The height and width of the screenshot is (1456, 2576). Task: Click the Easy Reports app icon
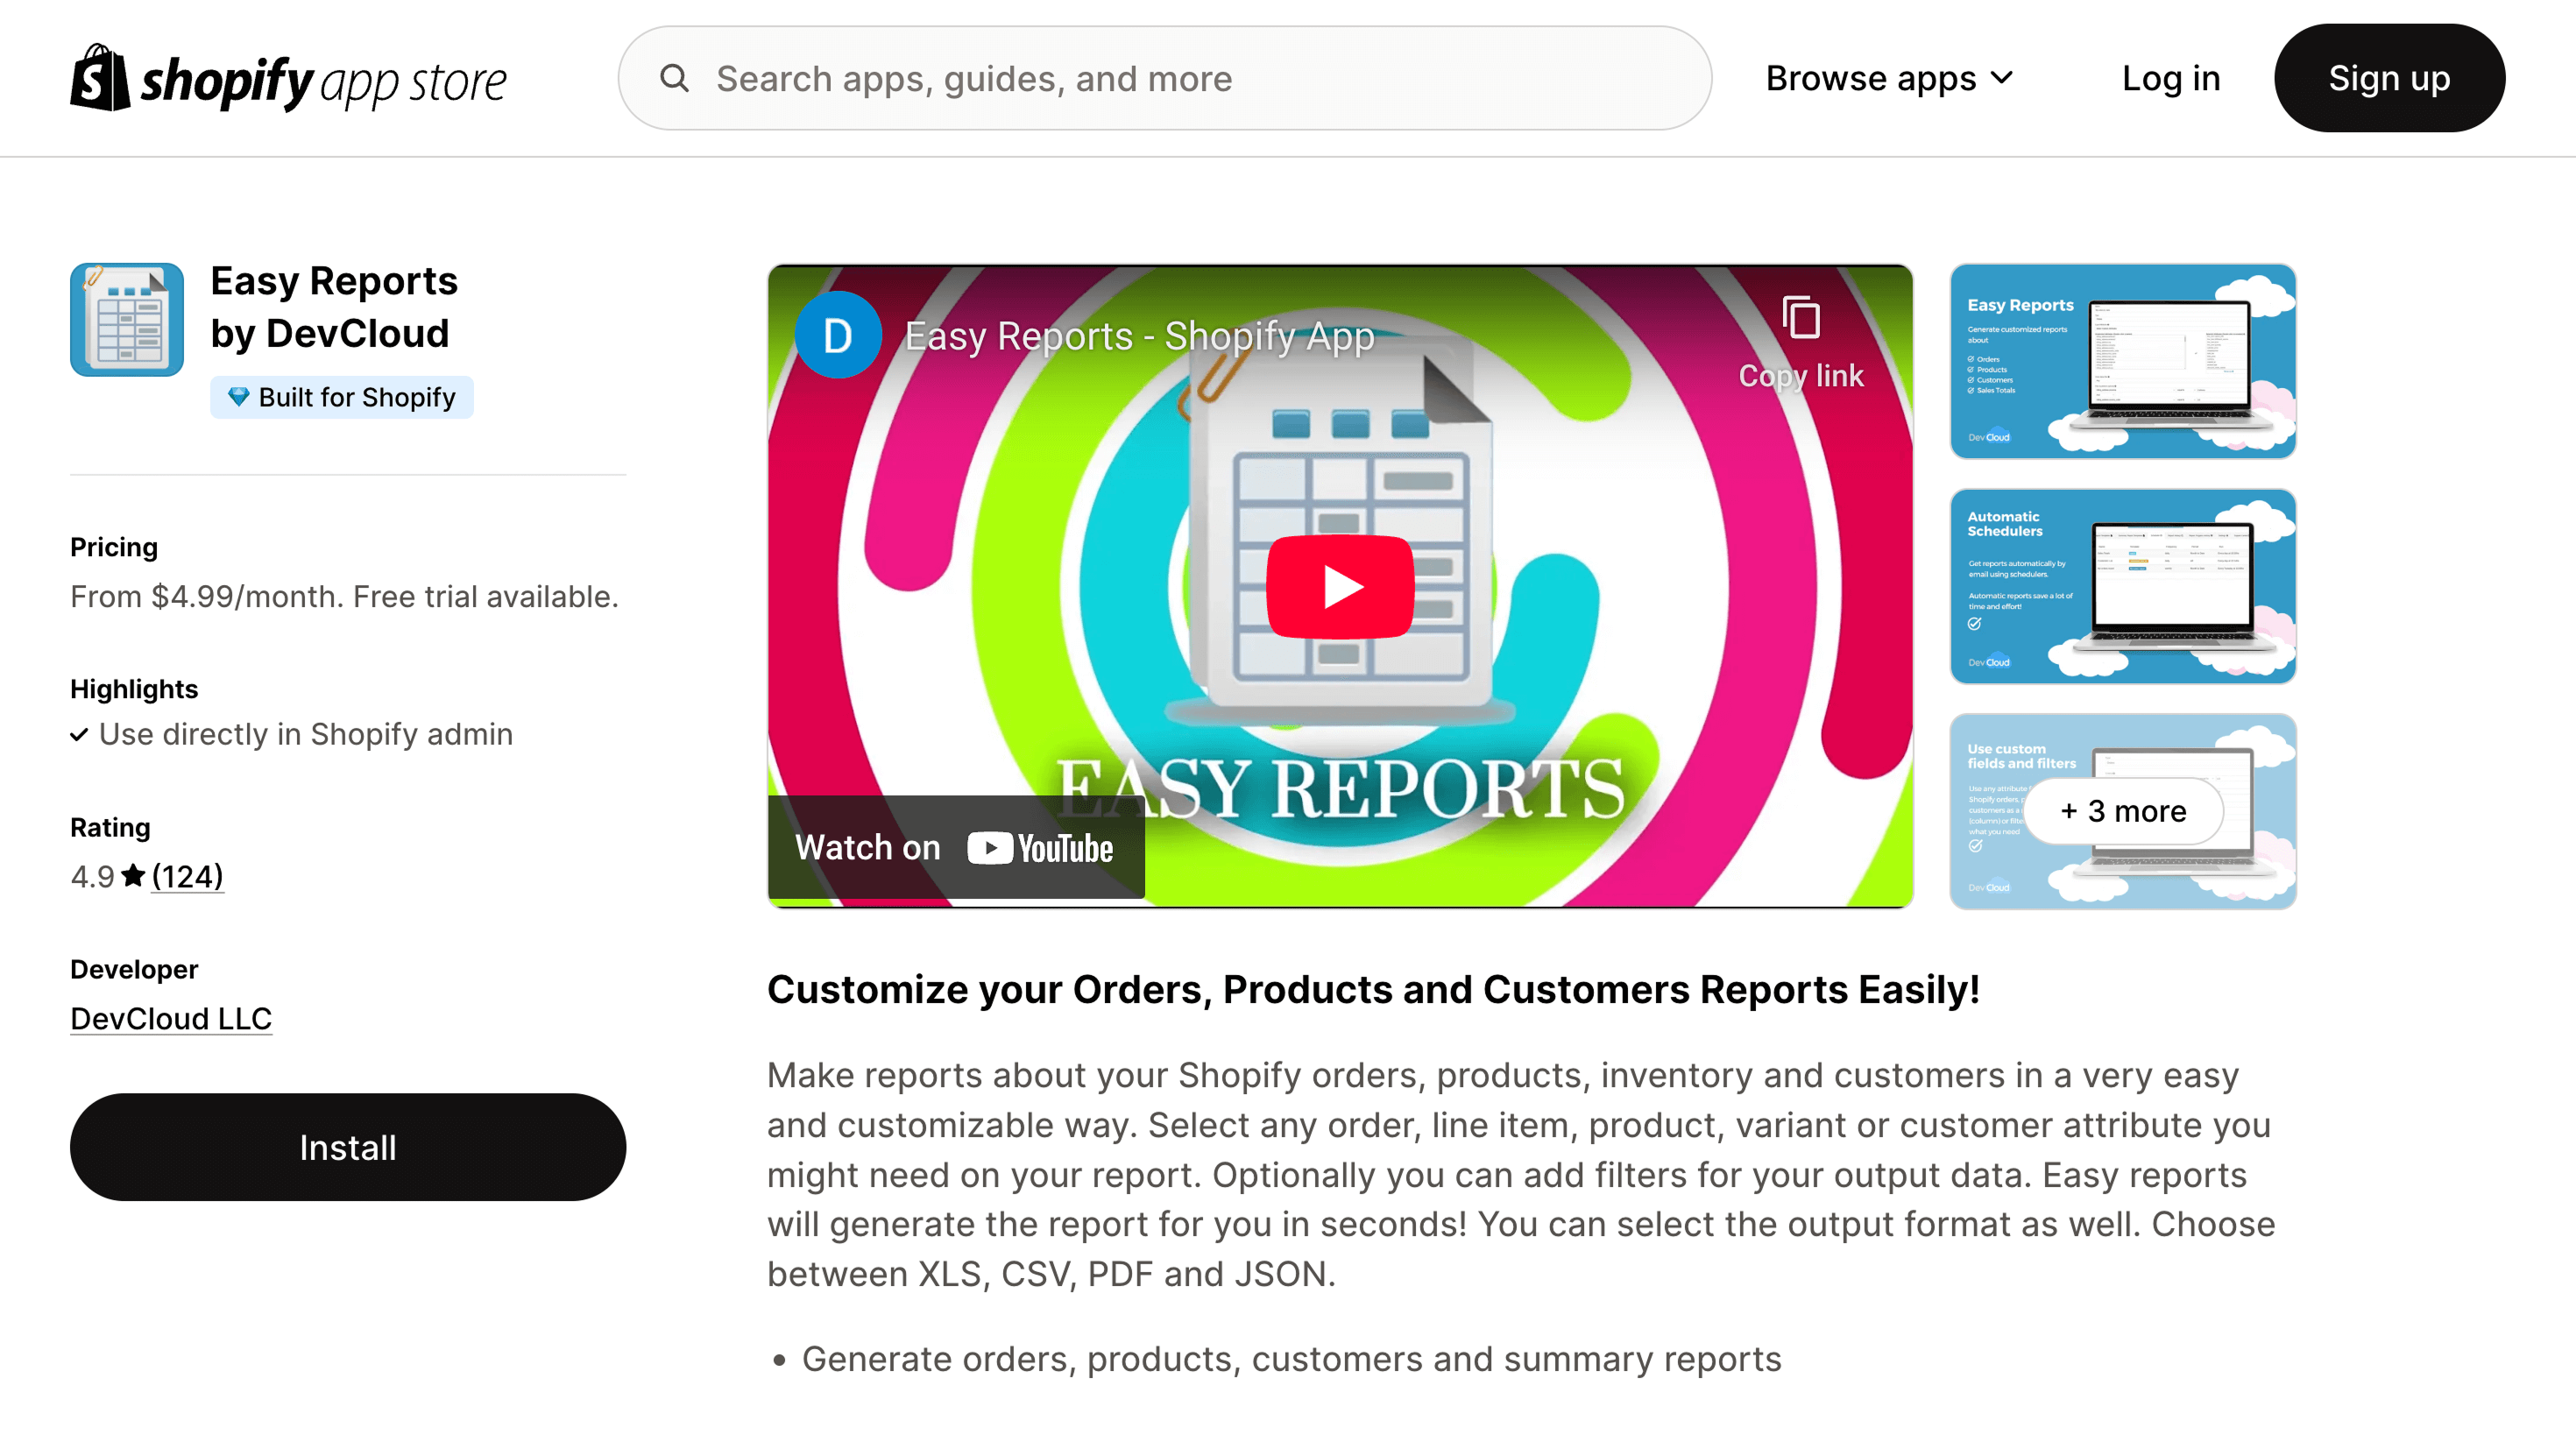(x=126, y=319)
